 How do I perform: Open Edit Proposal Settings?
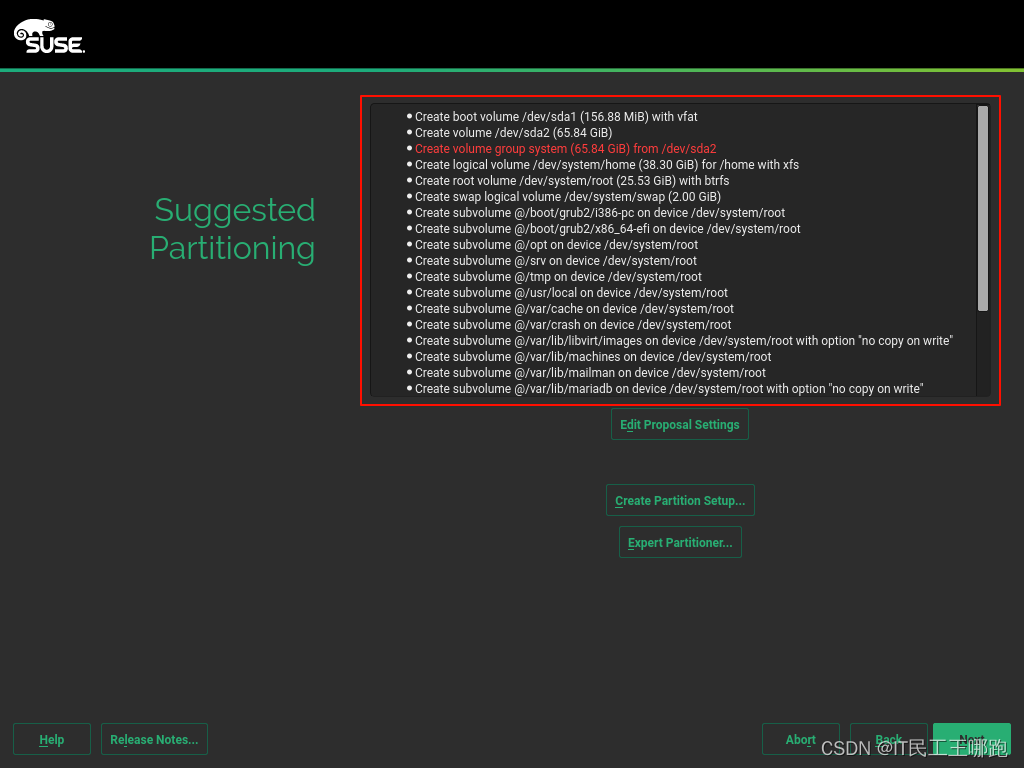click(679, 423)
